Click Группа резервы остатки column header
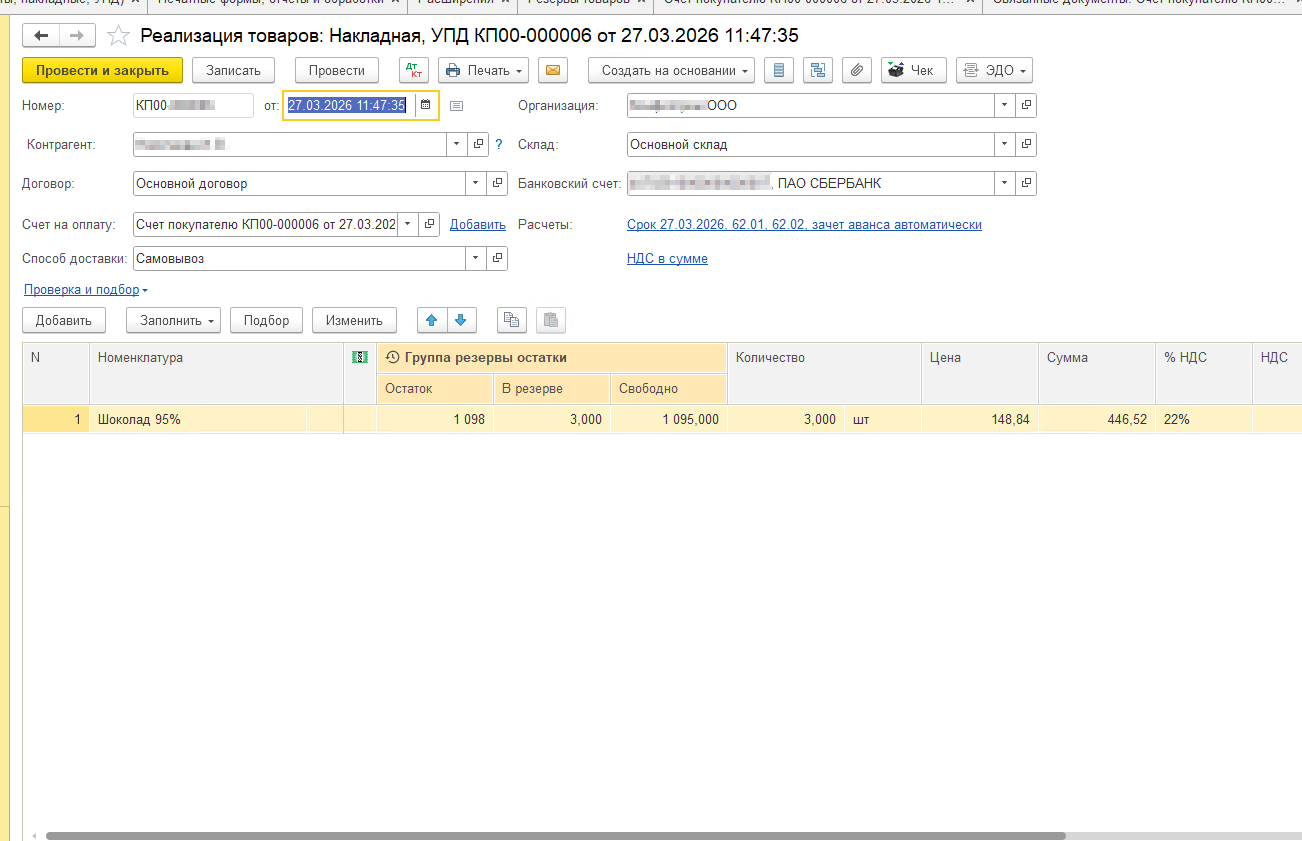Viewport: 1302px width, 841px height. [552, 358]
